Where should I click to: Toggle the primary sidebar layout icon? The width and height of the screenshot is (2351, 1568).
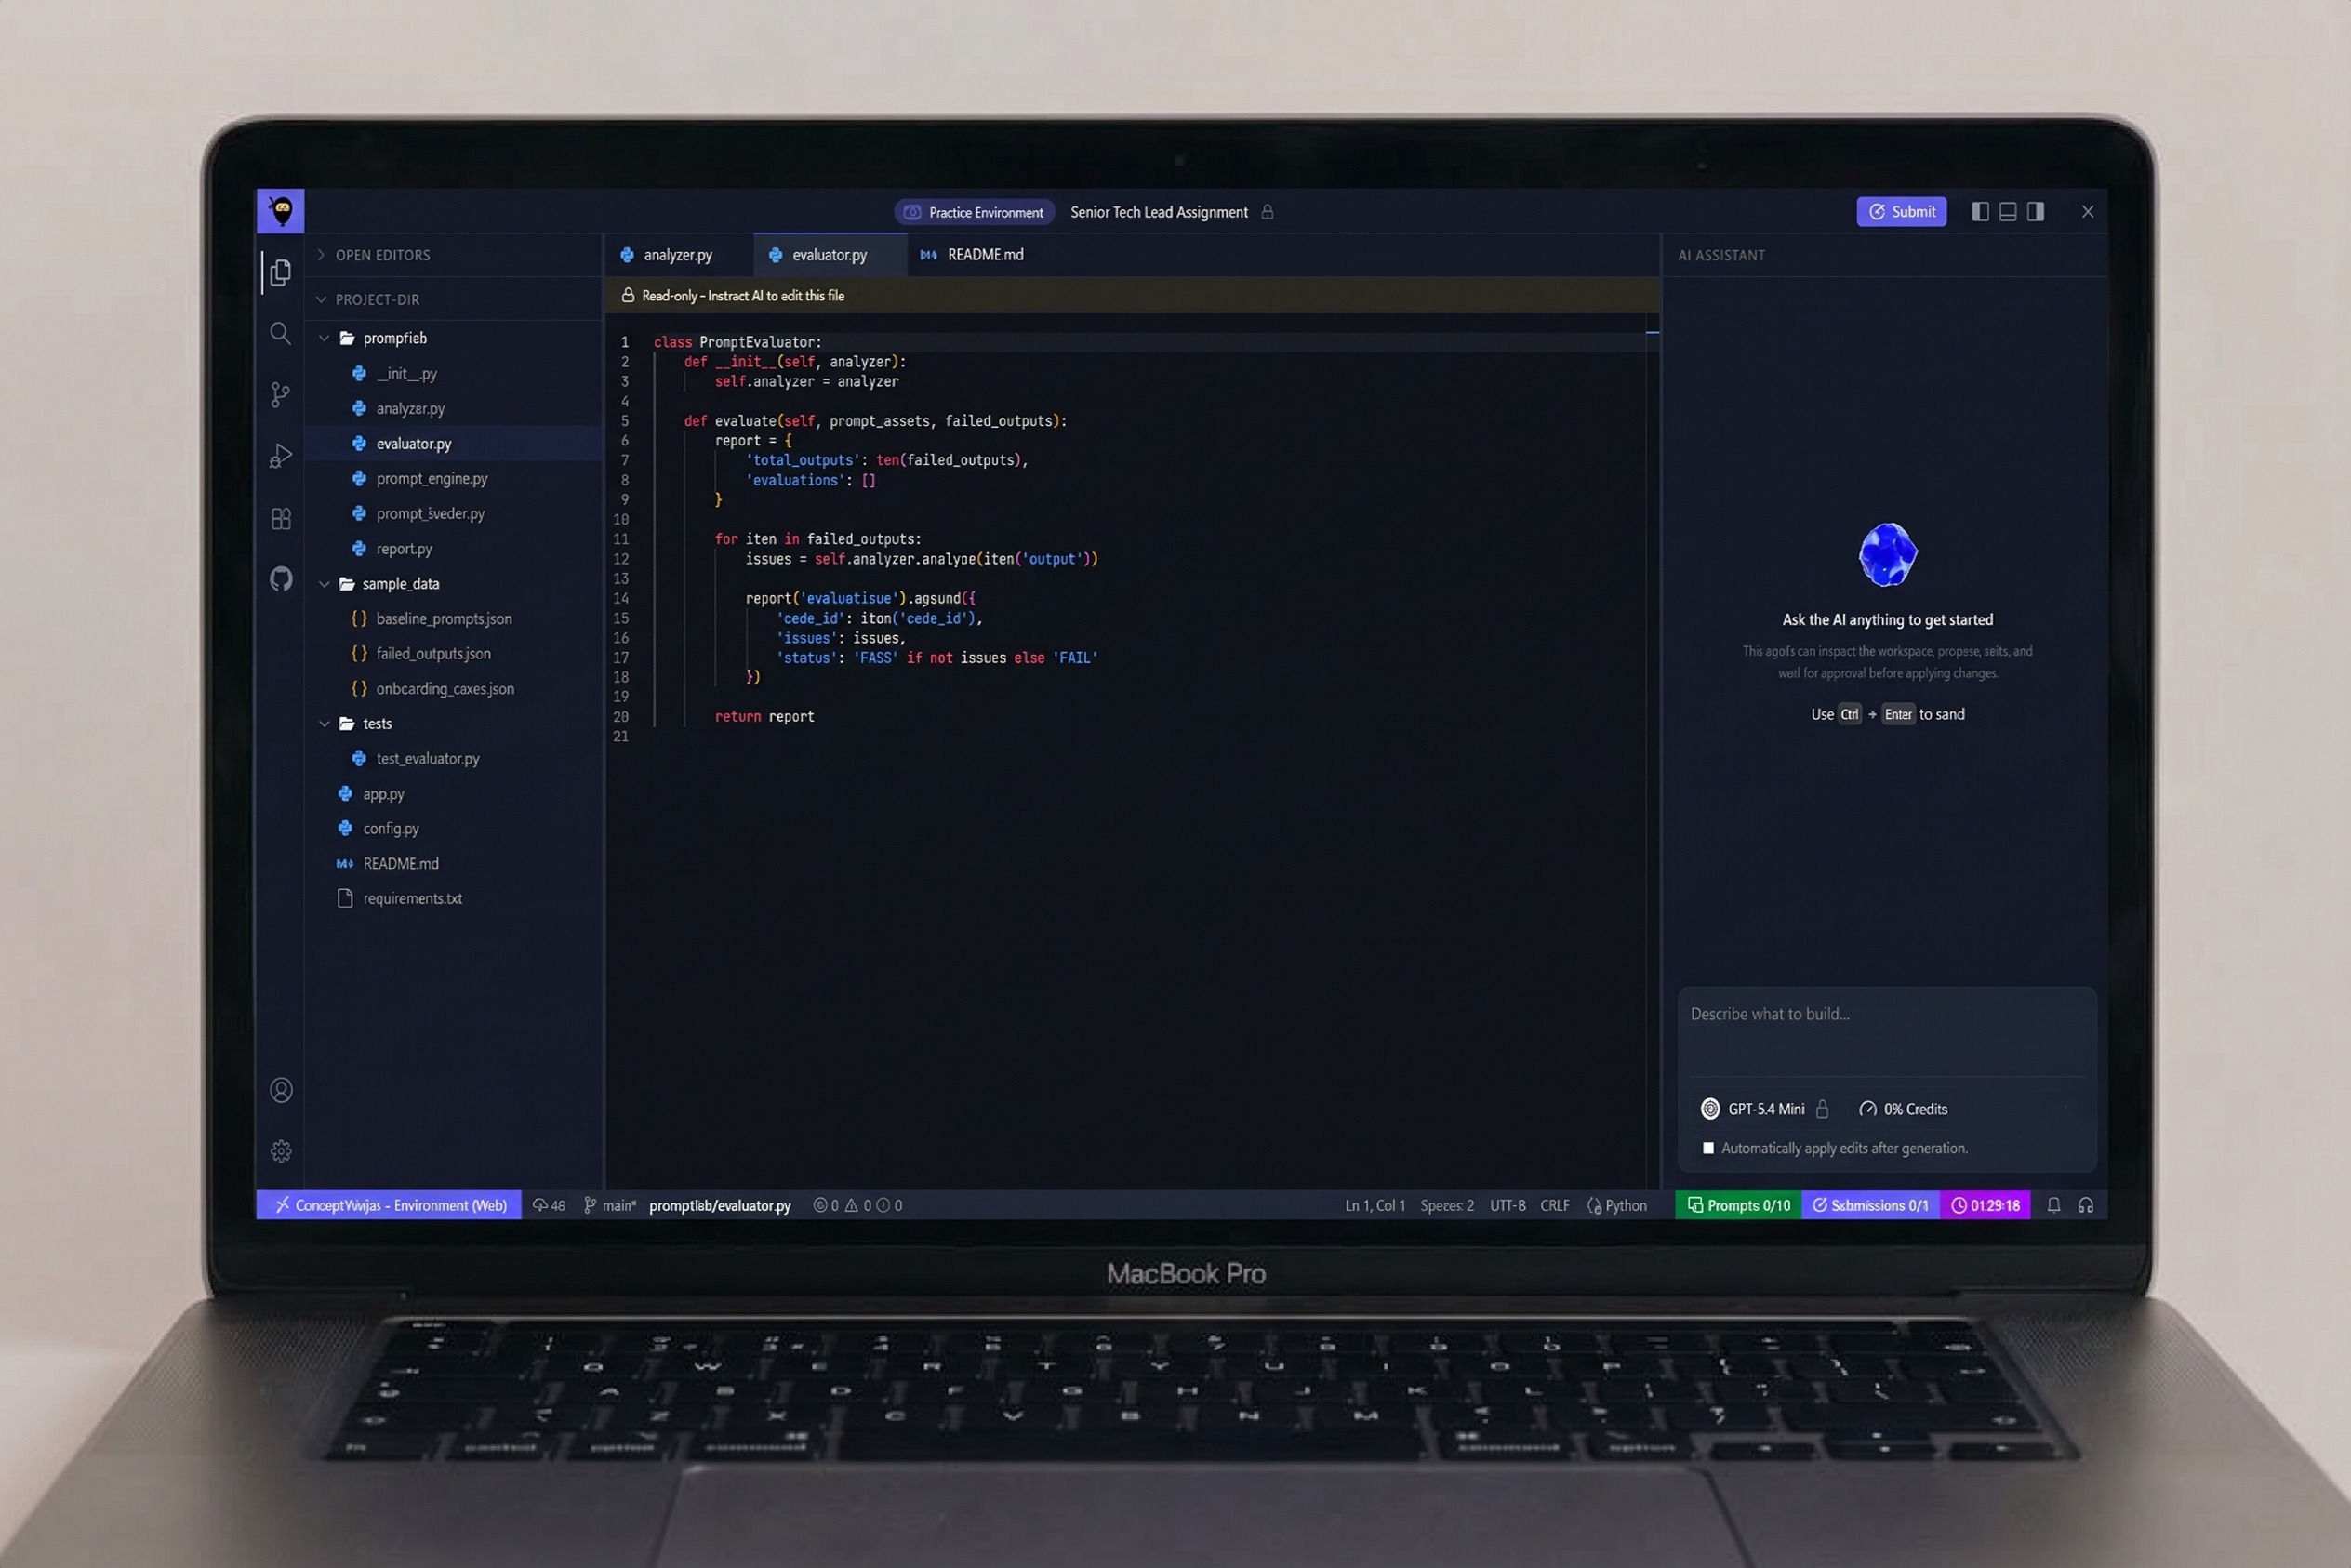(x=1979, y=211)
